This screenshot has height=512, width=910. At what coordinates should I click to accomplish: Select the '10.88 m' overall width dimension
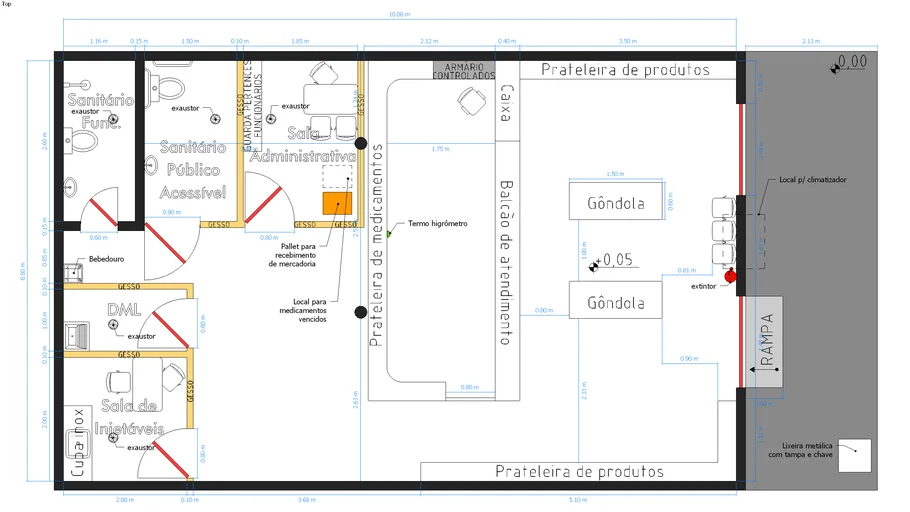[x=399, y=14]
